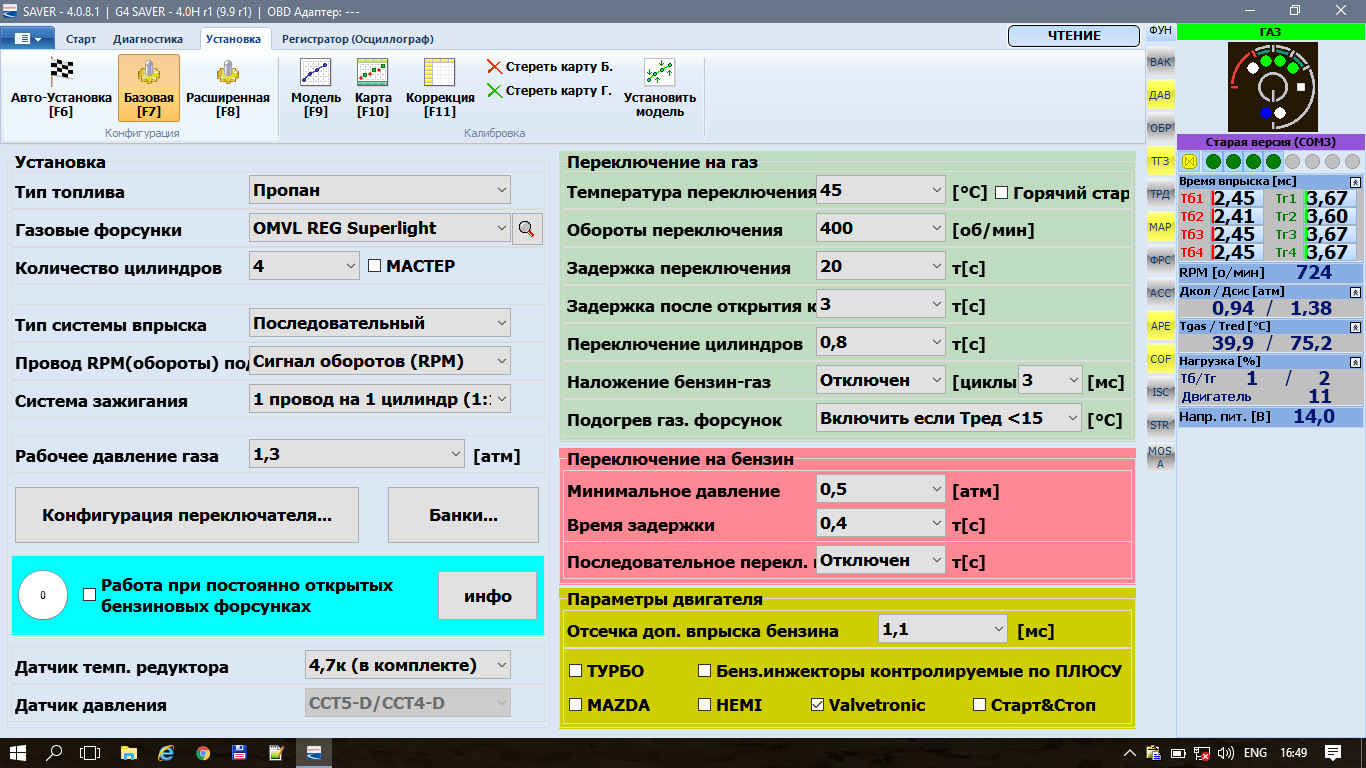Open Рабочее давление газа dropdown
1366x768 pixels.
point(356,455)
